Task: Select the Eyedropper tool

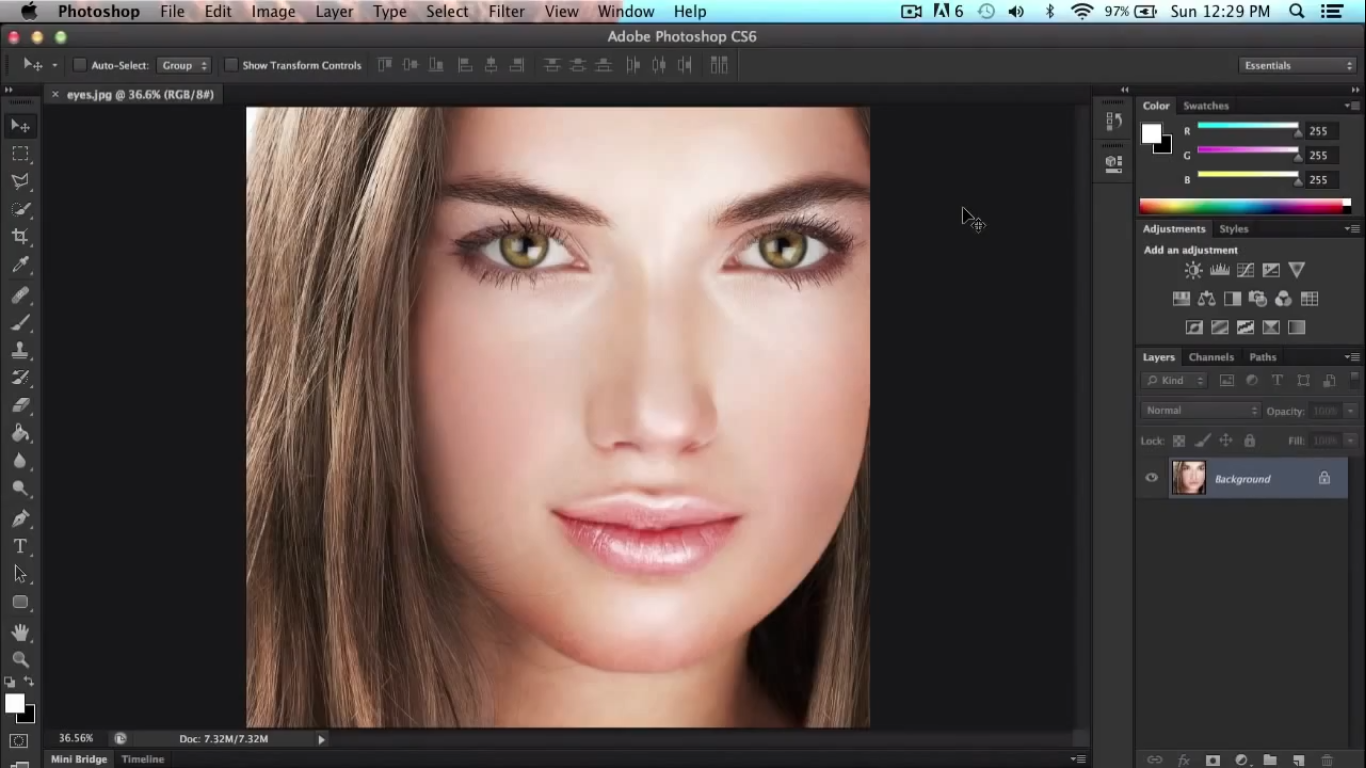Action: 20,265
